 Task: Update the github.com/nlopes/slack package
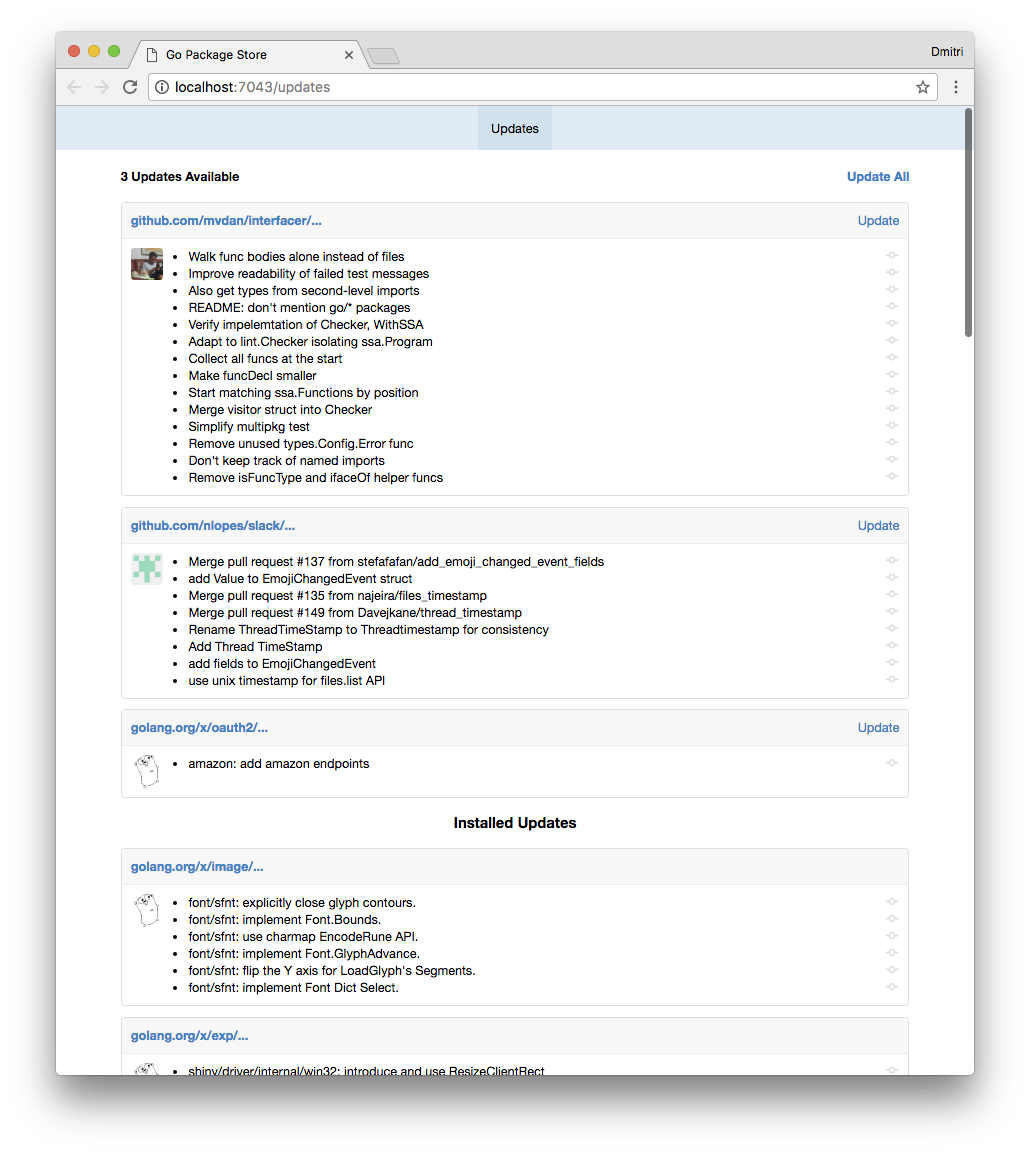click(878, 526)
